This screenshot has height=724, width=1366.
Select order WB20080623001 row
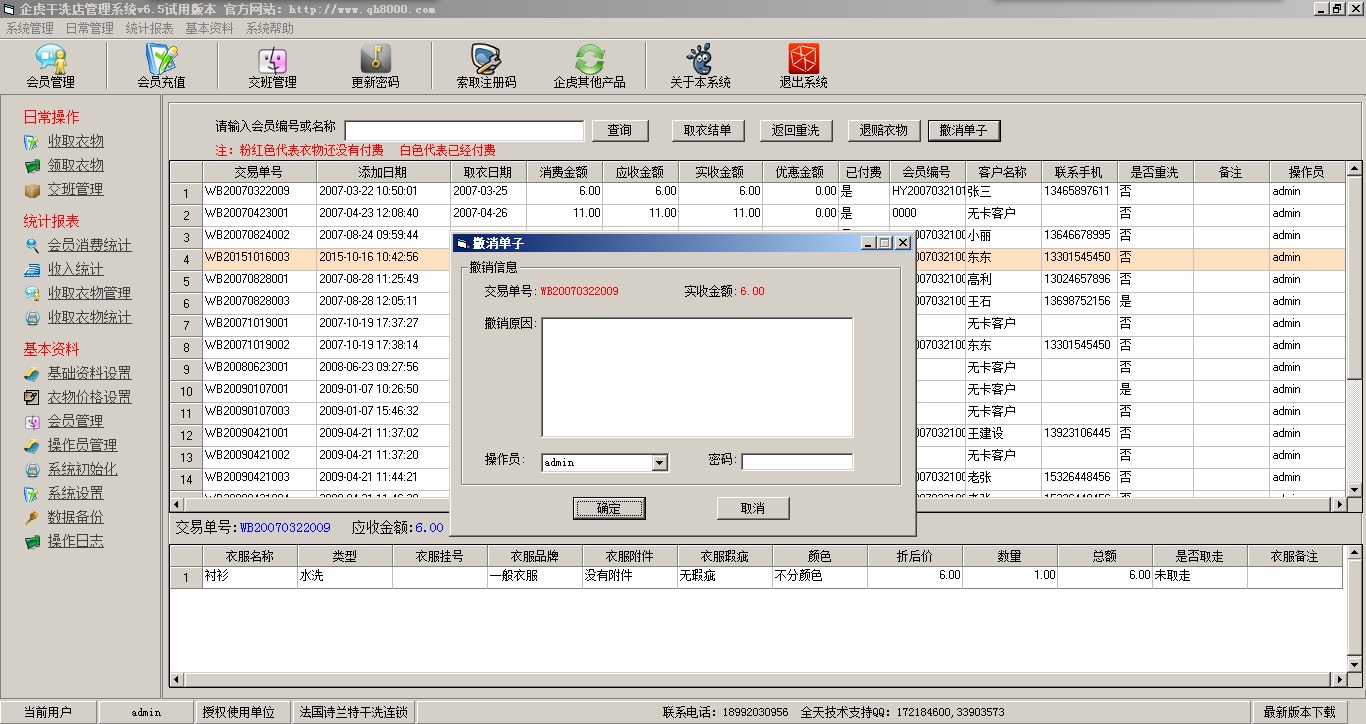click(x=757, y=368)
